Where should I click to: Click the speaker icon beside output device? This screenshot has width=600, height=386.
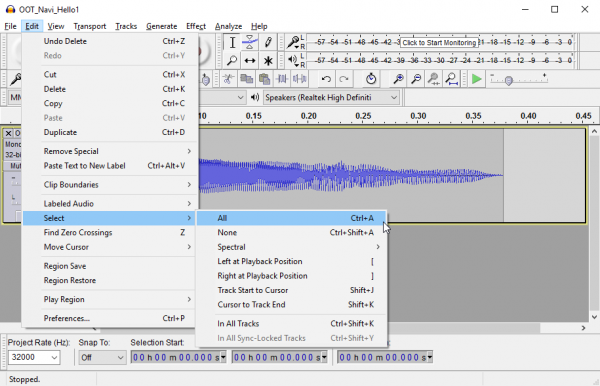coord(255,97)
